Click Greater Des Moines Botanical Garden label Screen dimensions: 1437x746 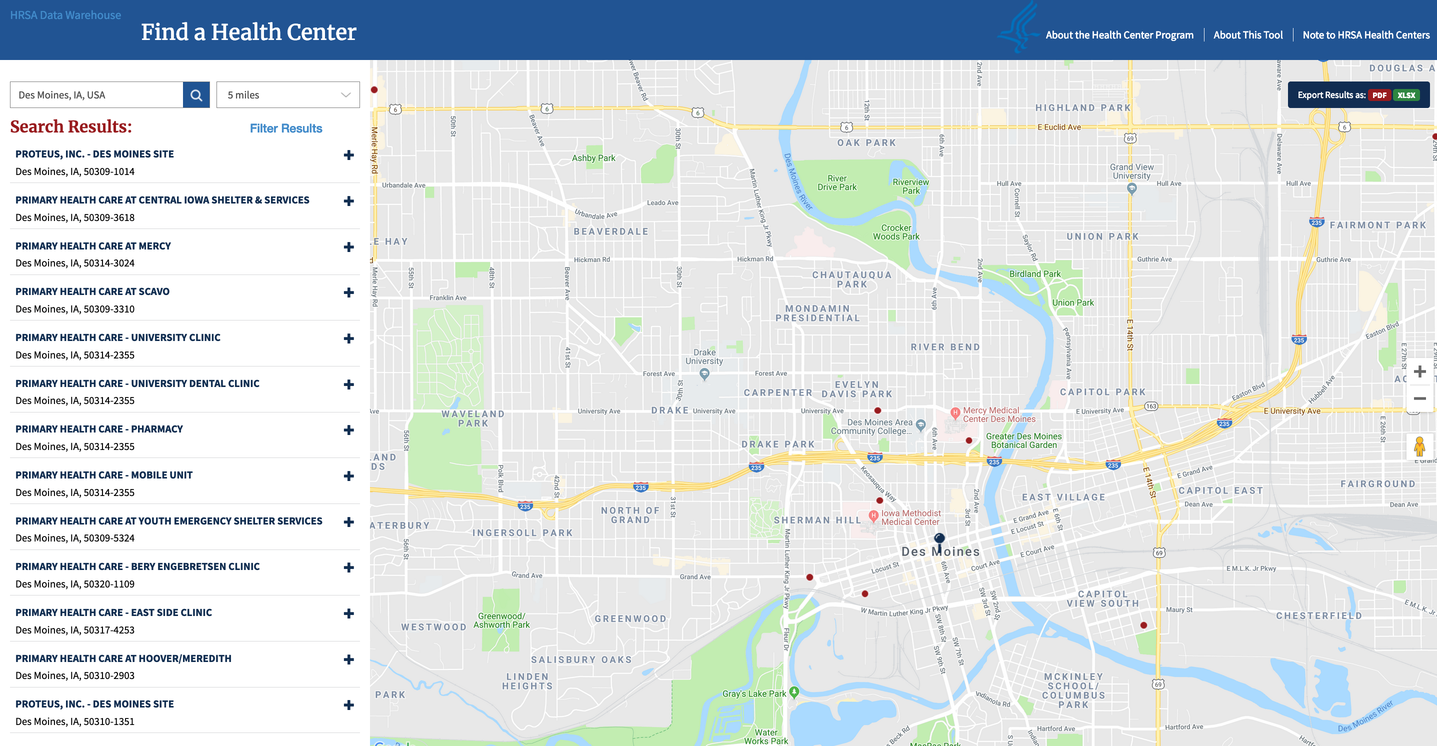[x=1024, y=441]
